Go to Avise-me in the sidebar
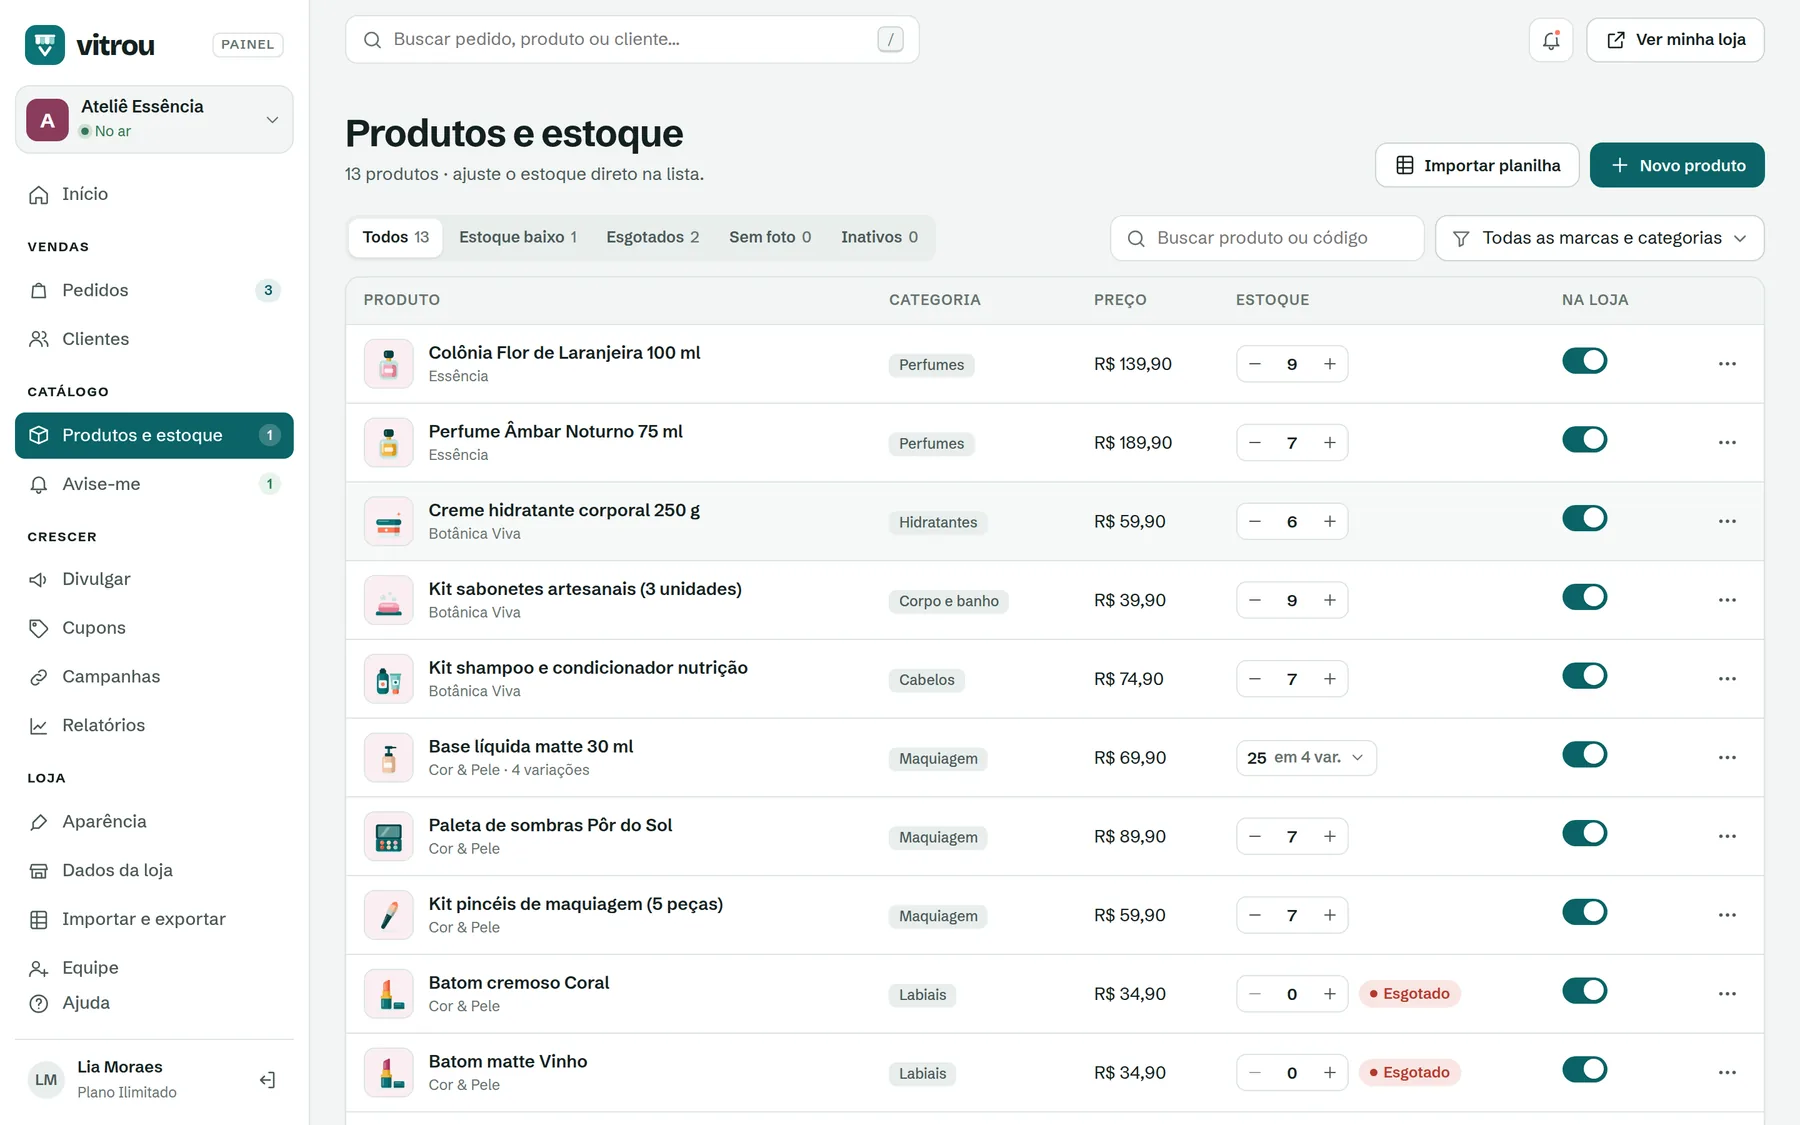This screenshot has width=1800, height=1125. click(154, 484)
